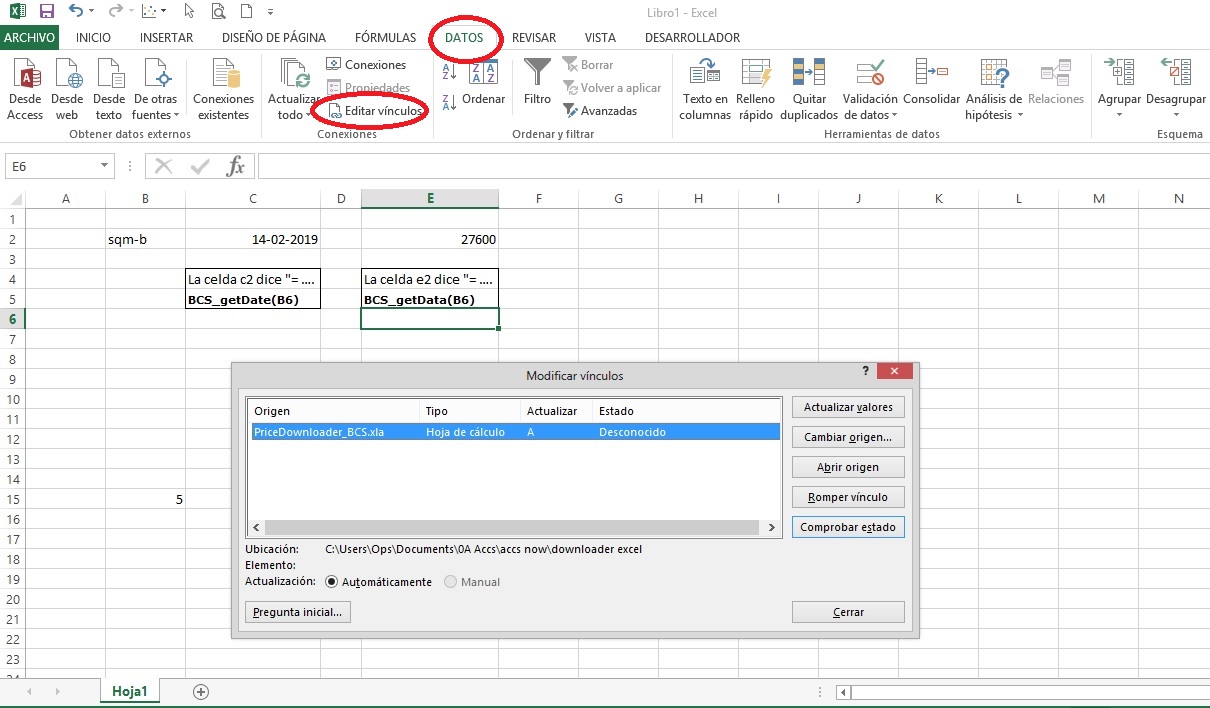Click the Origen column header
Viewport: 1210px width, 708px height.
click(x=335, y=411)
